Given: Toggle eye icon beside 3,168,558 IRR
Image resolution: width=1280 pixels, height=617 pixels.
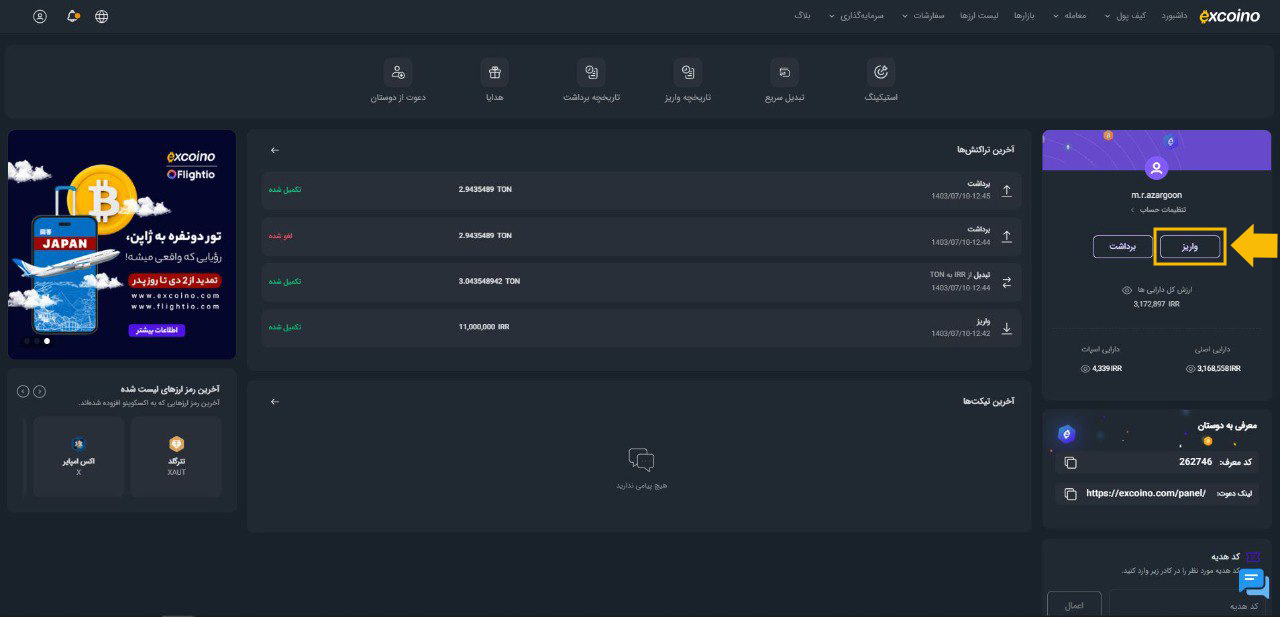Looking at the screenshot, I should coord(1191,369).
